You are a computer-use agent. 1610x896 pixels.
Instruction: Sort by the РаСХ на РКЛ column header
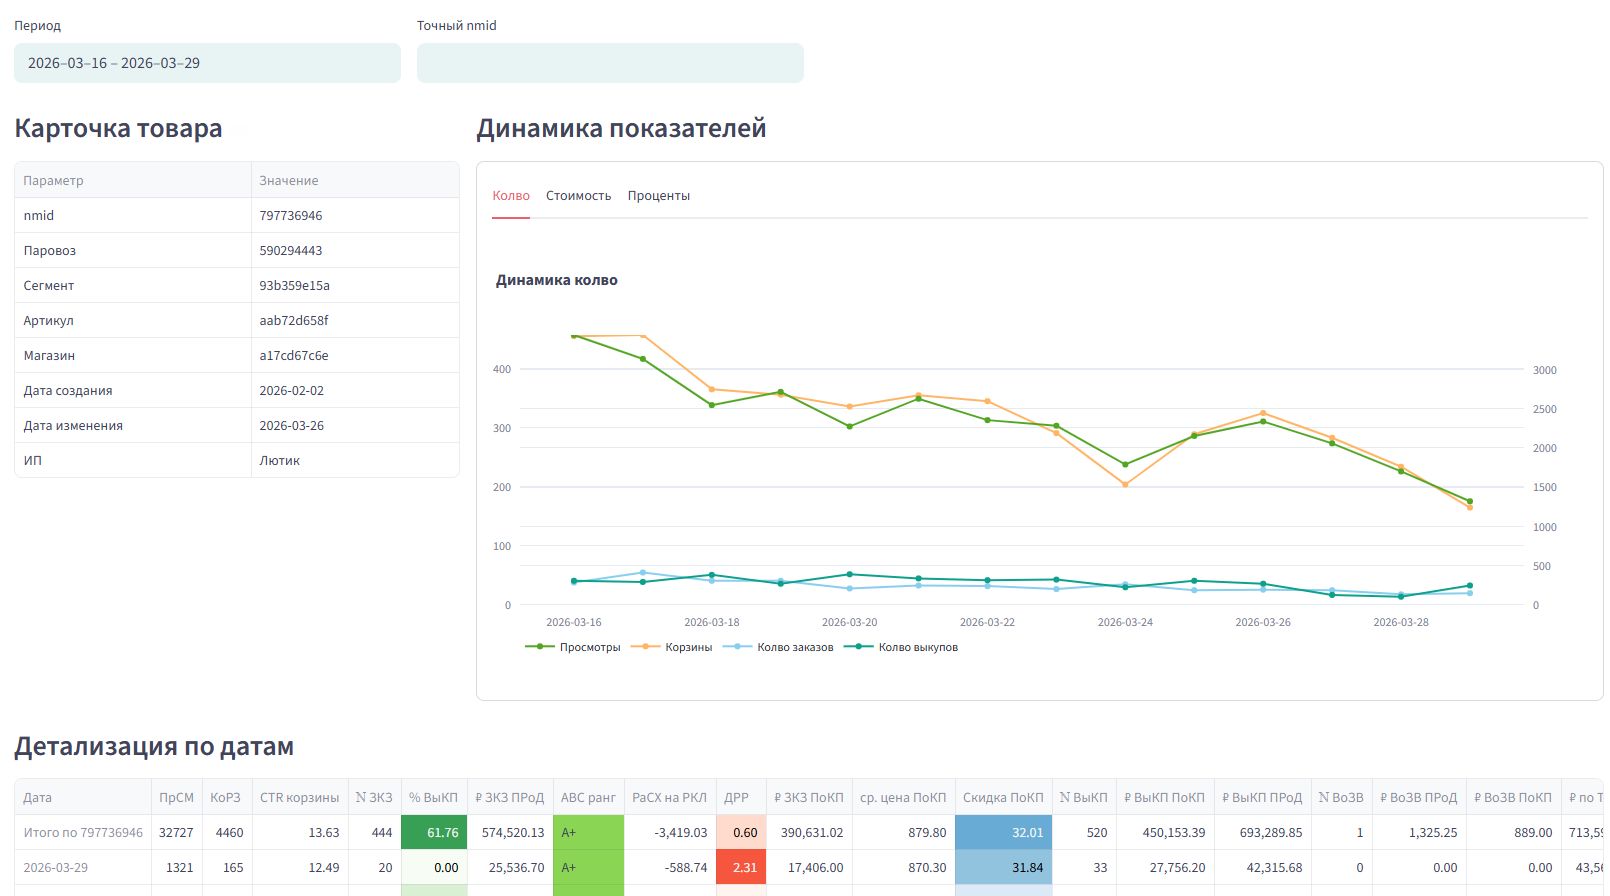[670, 797]
